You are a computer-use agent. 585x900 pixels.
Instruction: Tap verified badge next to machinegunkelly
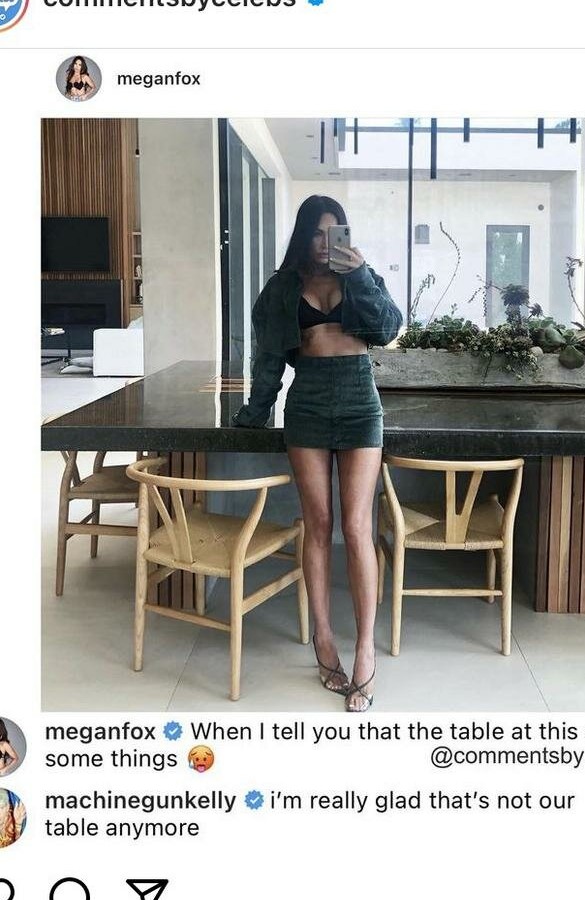point(254,800)
